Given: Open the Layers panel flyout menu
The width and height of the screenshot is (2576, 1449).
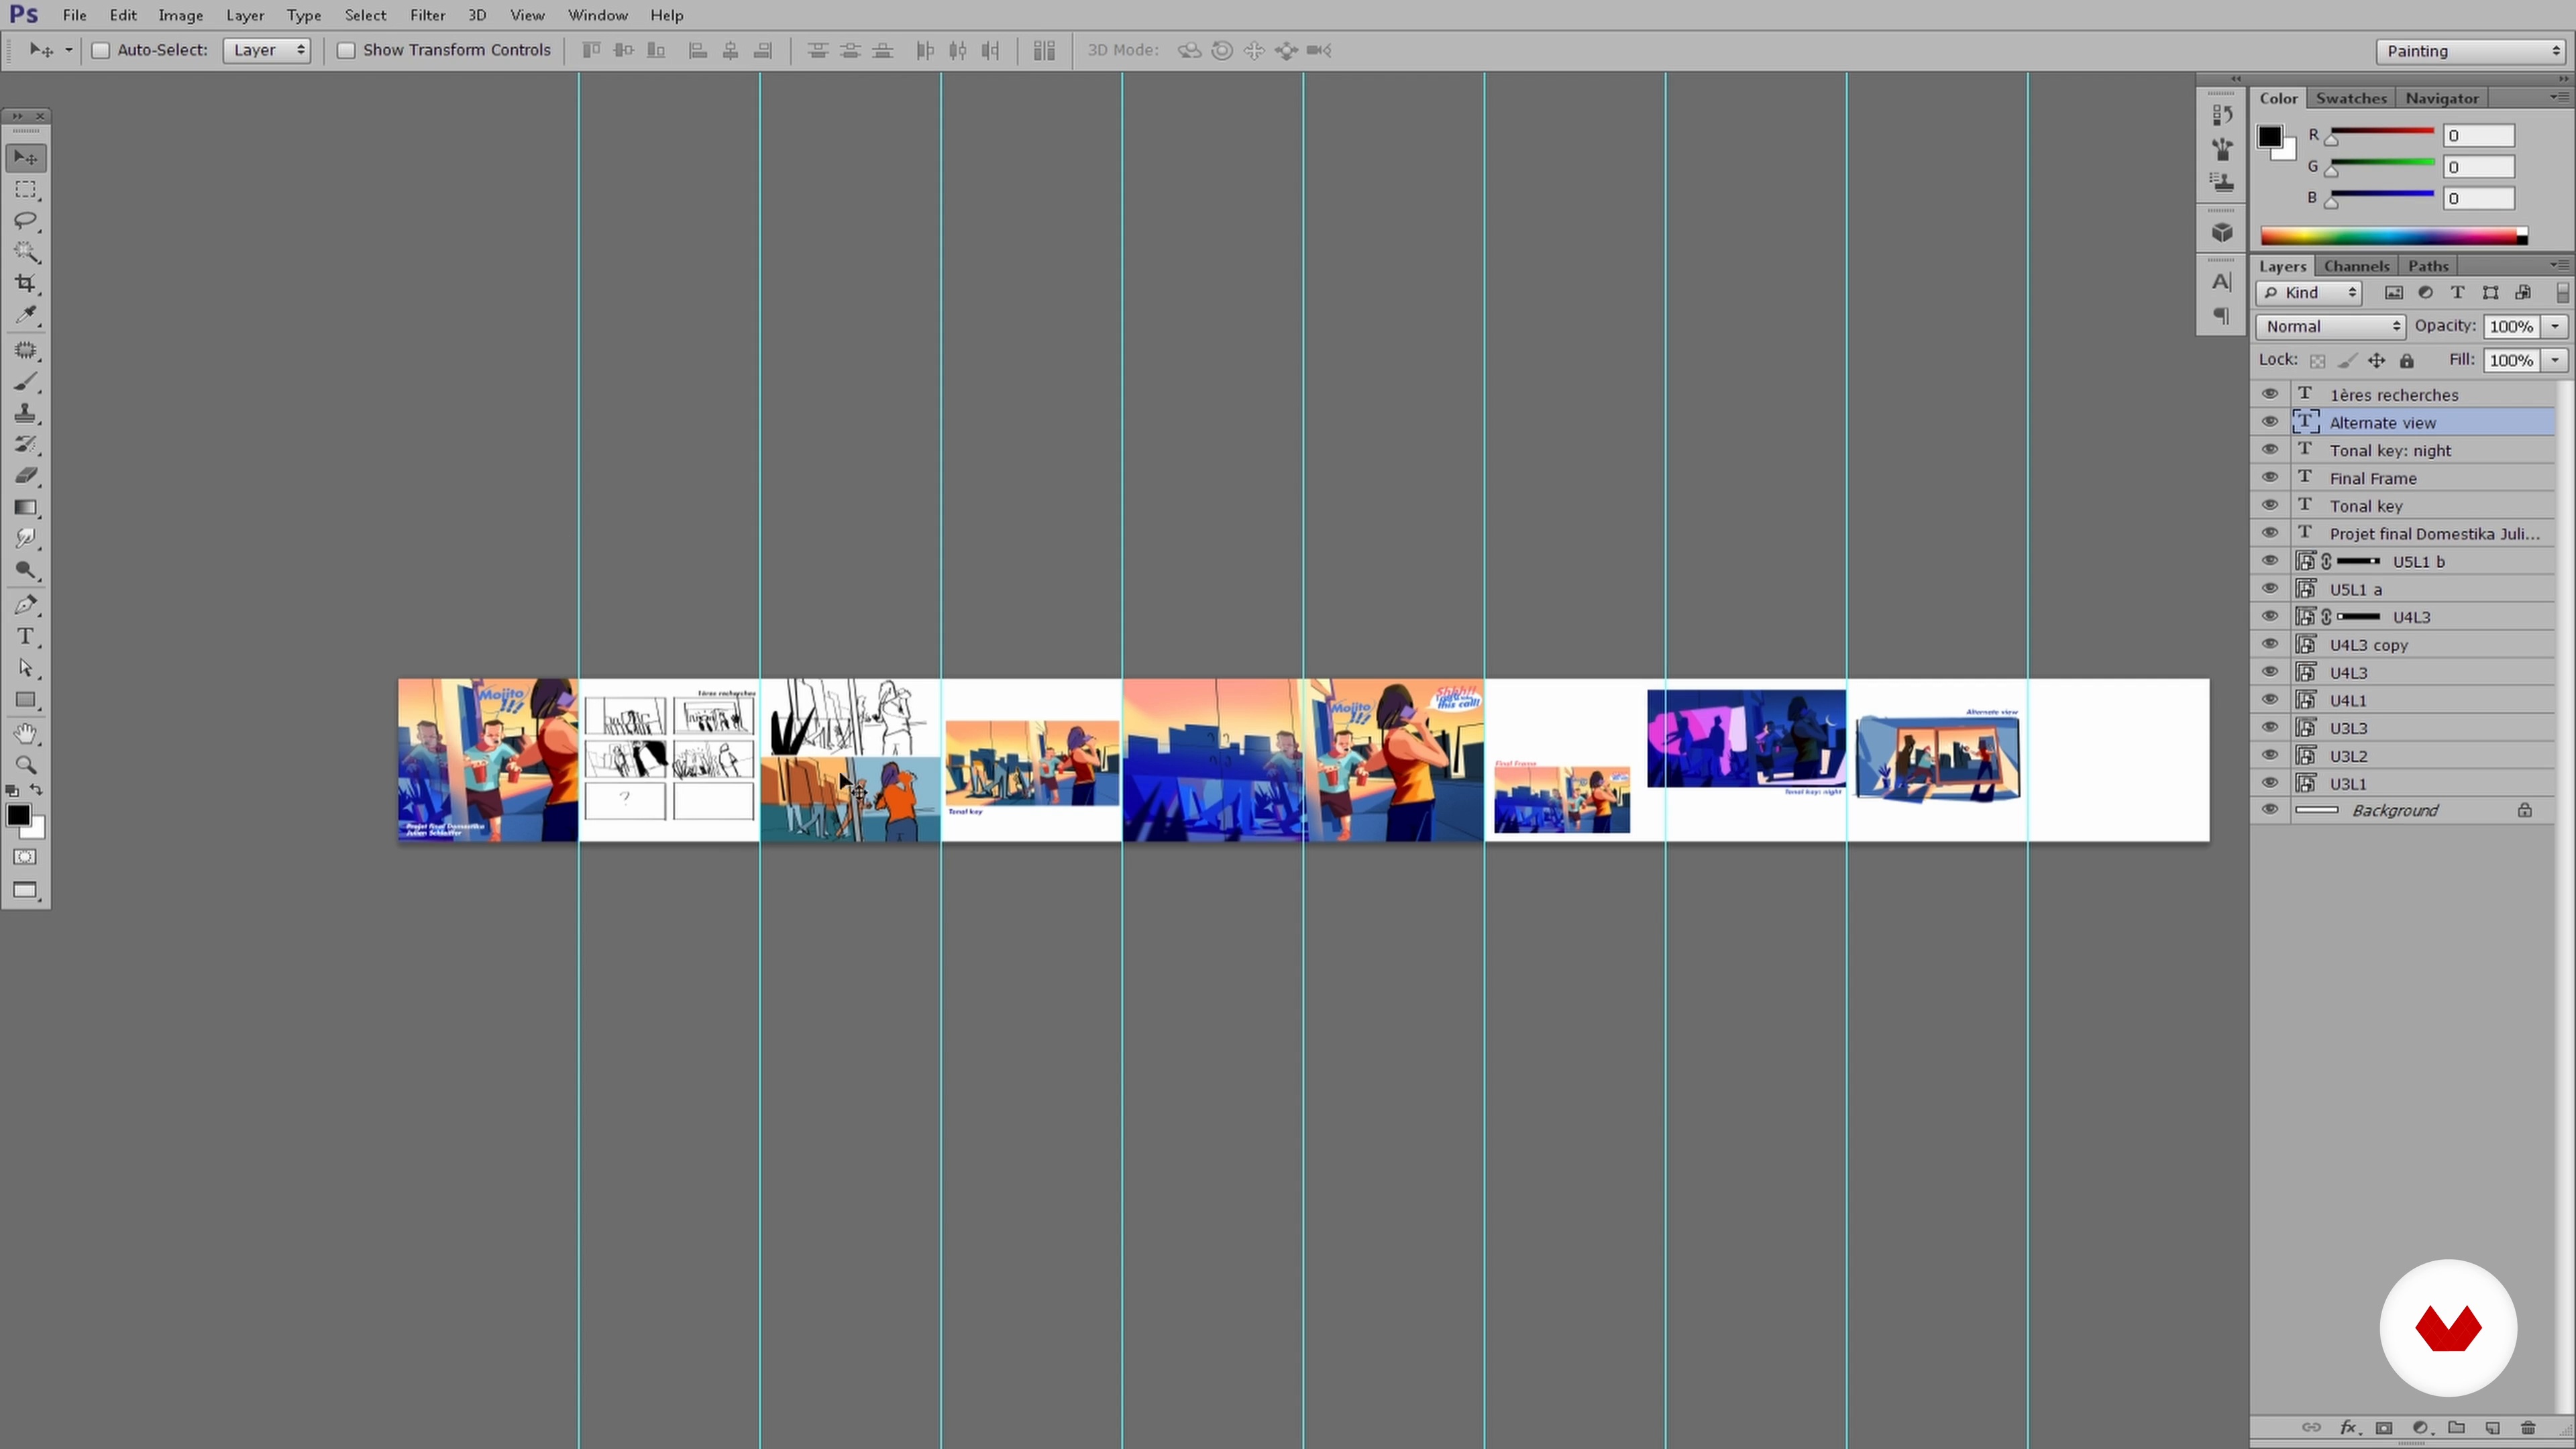Looking at the screenshot, I should 2558,265.
